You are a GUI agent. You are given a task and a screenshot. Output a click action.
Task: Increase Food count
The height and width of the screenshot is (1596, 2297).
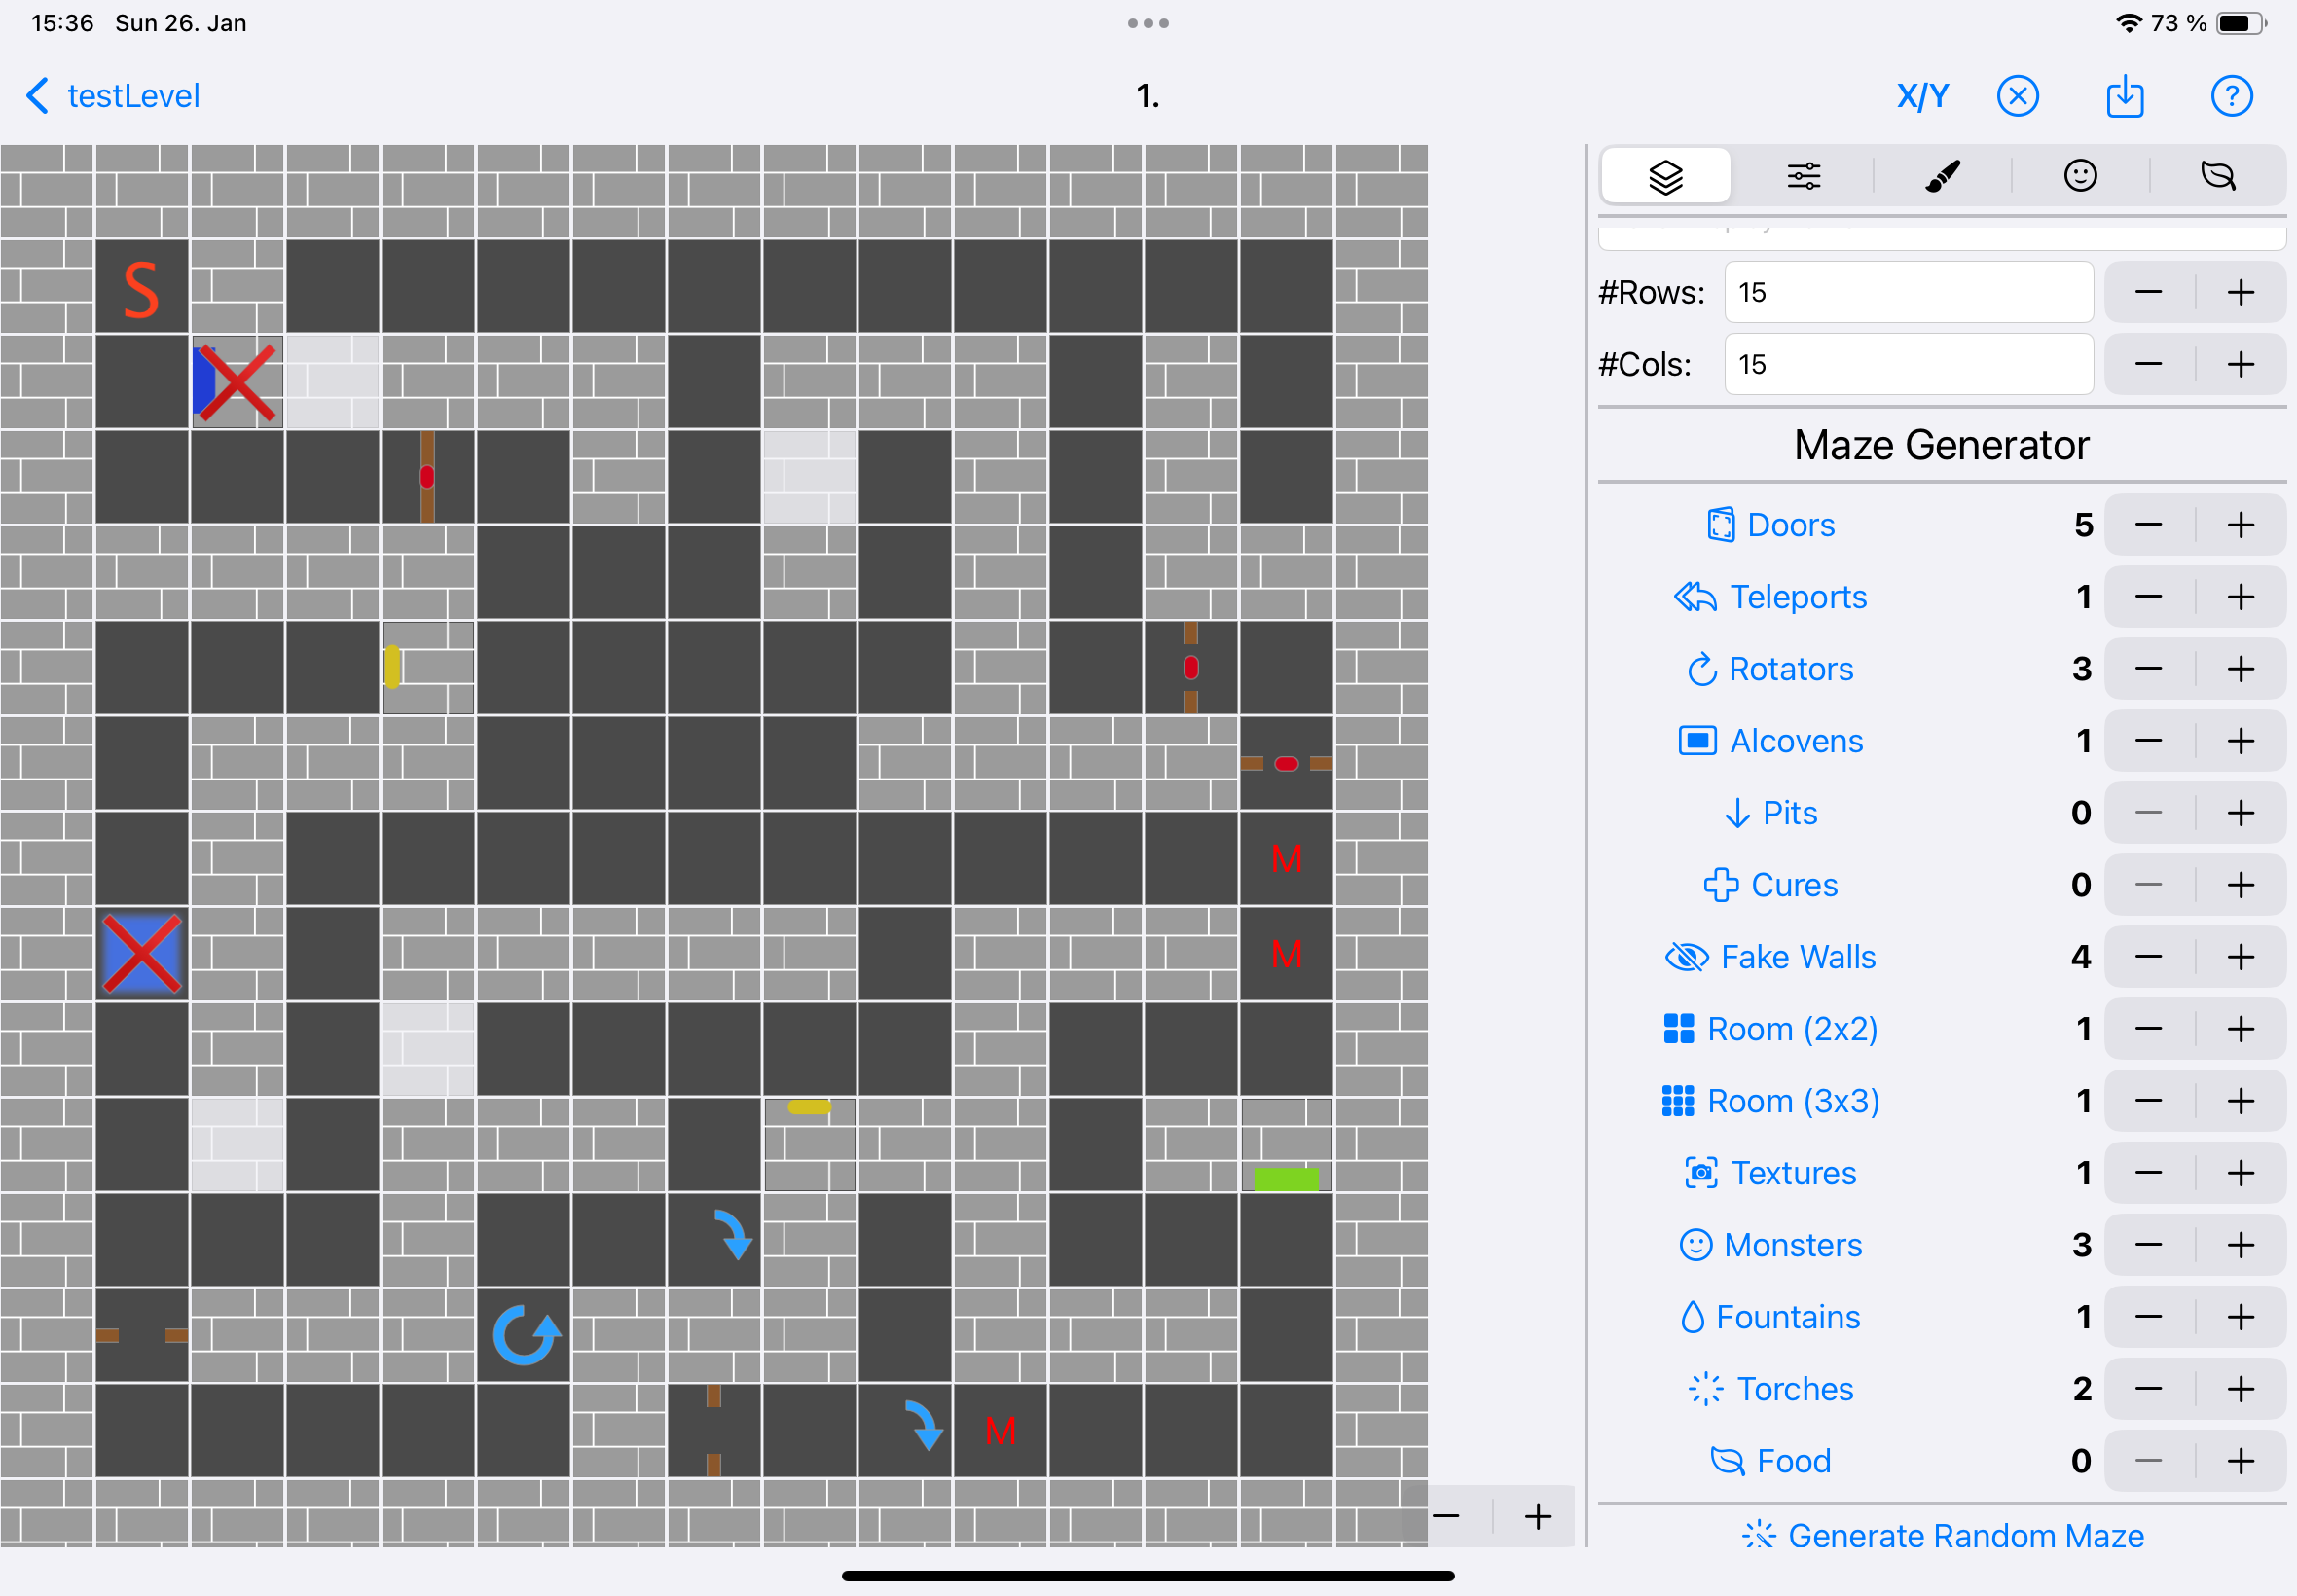click(x=2241, y=1461)
